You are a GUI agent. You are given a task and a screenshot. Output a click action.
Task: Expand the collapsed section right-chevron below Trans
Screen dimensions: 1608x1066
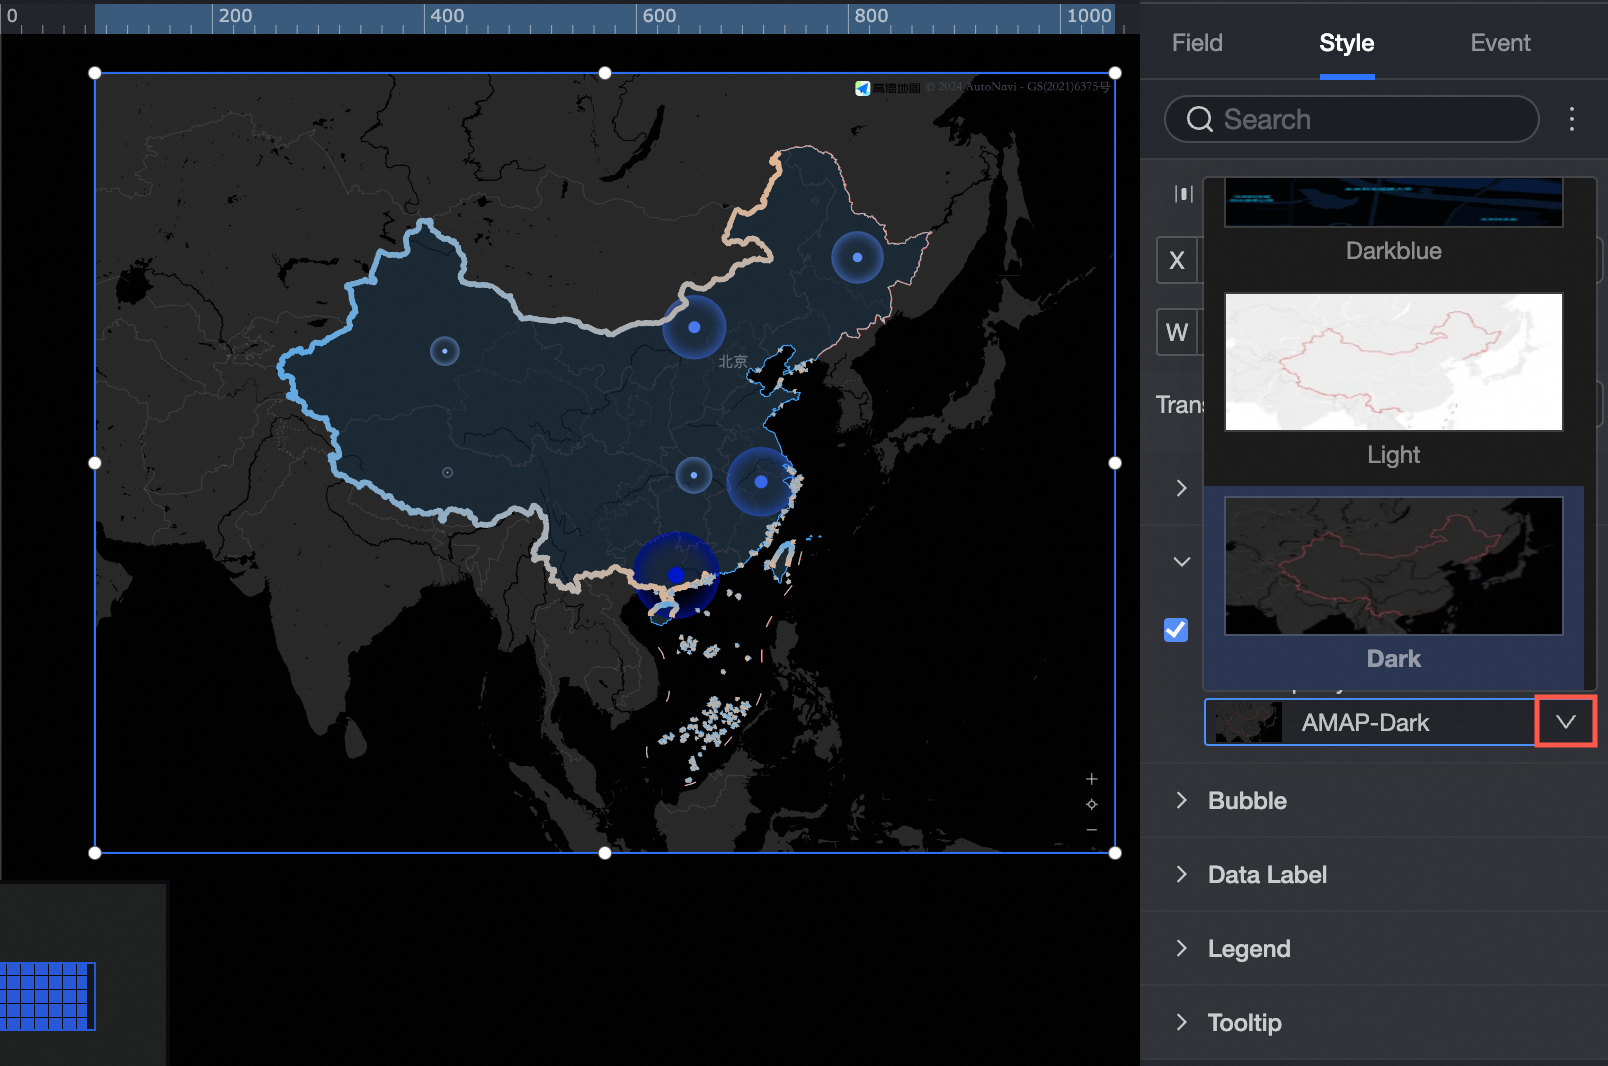point(1182,488)
